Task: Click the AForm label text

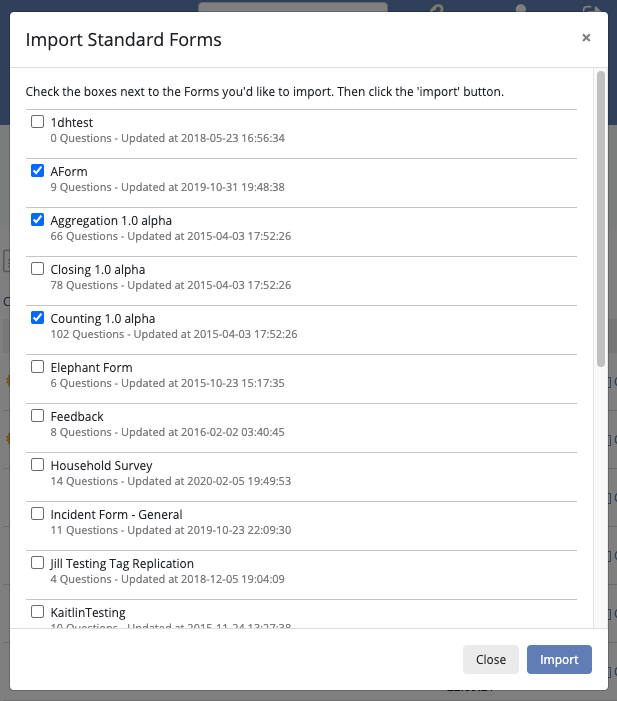Action: point(69,172)
